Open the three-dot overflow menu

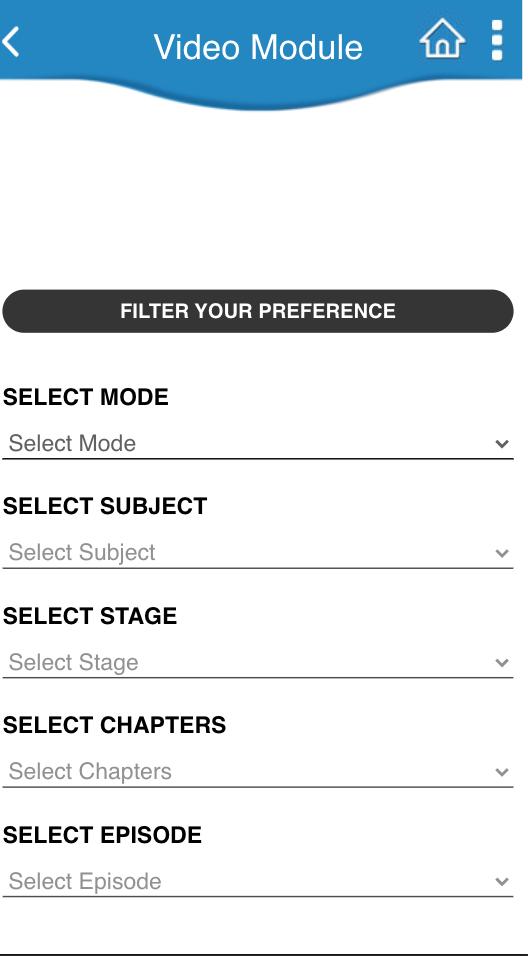pyautogui.click(x=497, y=40)
